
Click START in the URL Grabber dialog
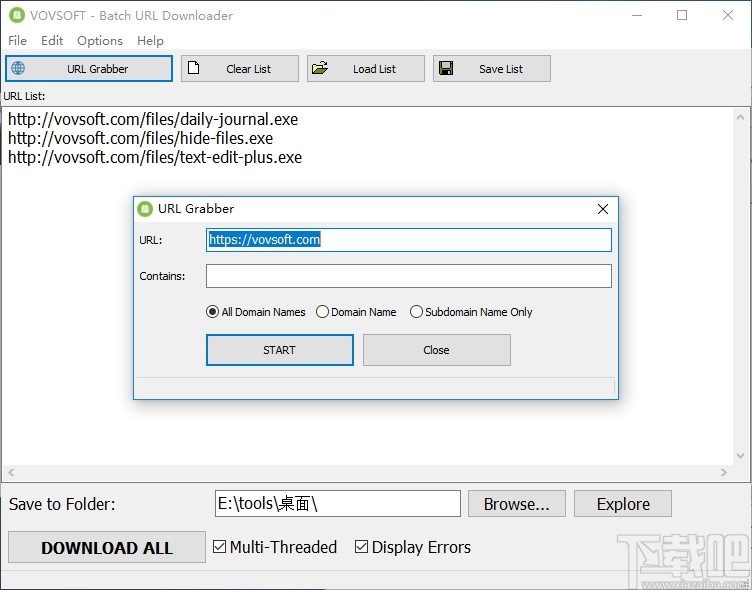(x=280, y=350)
